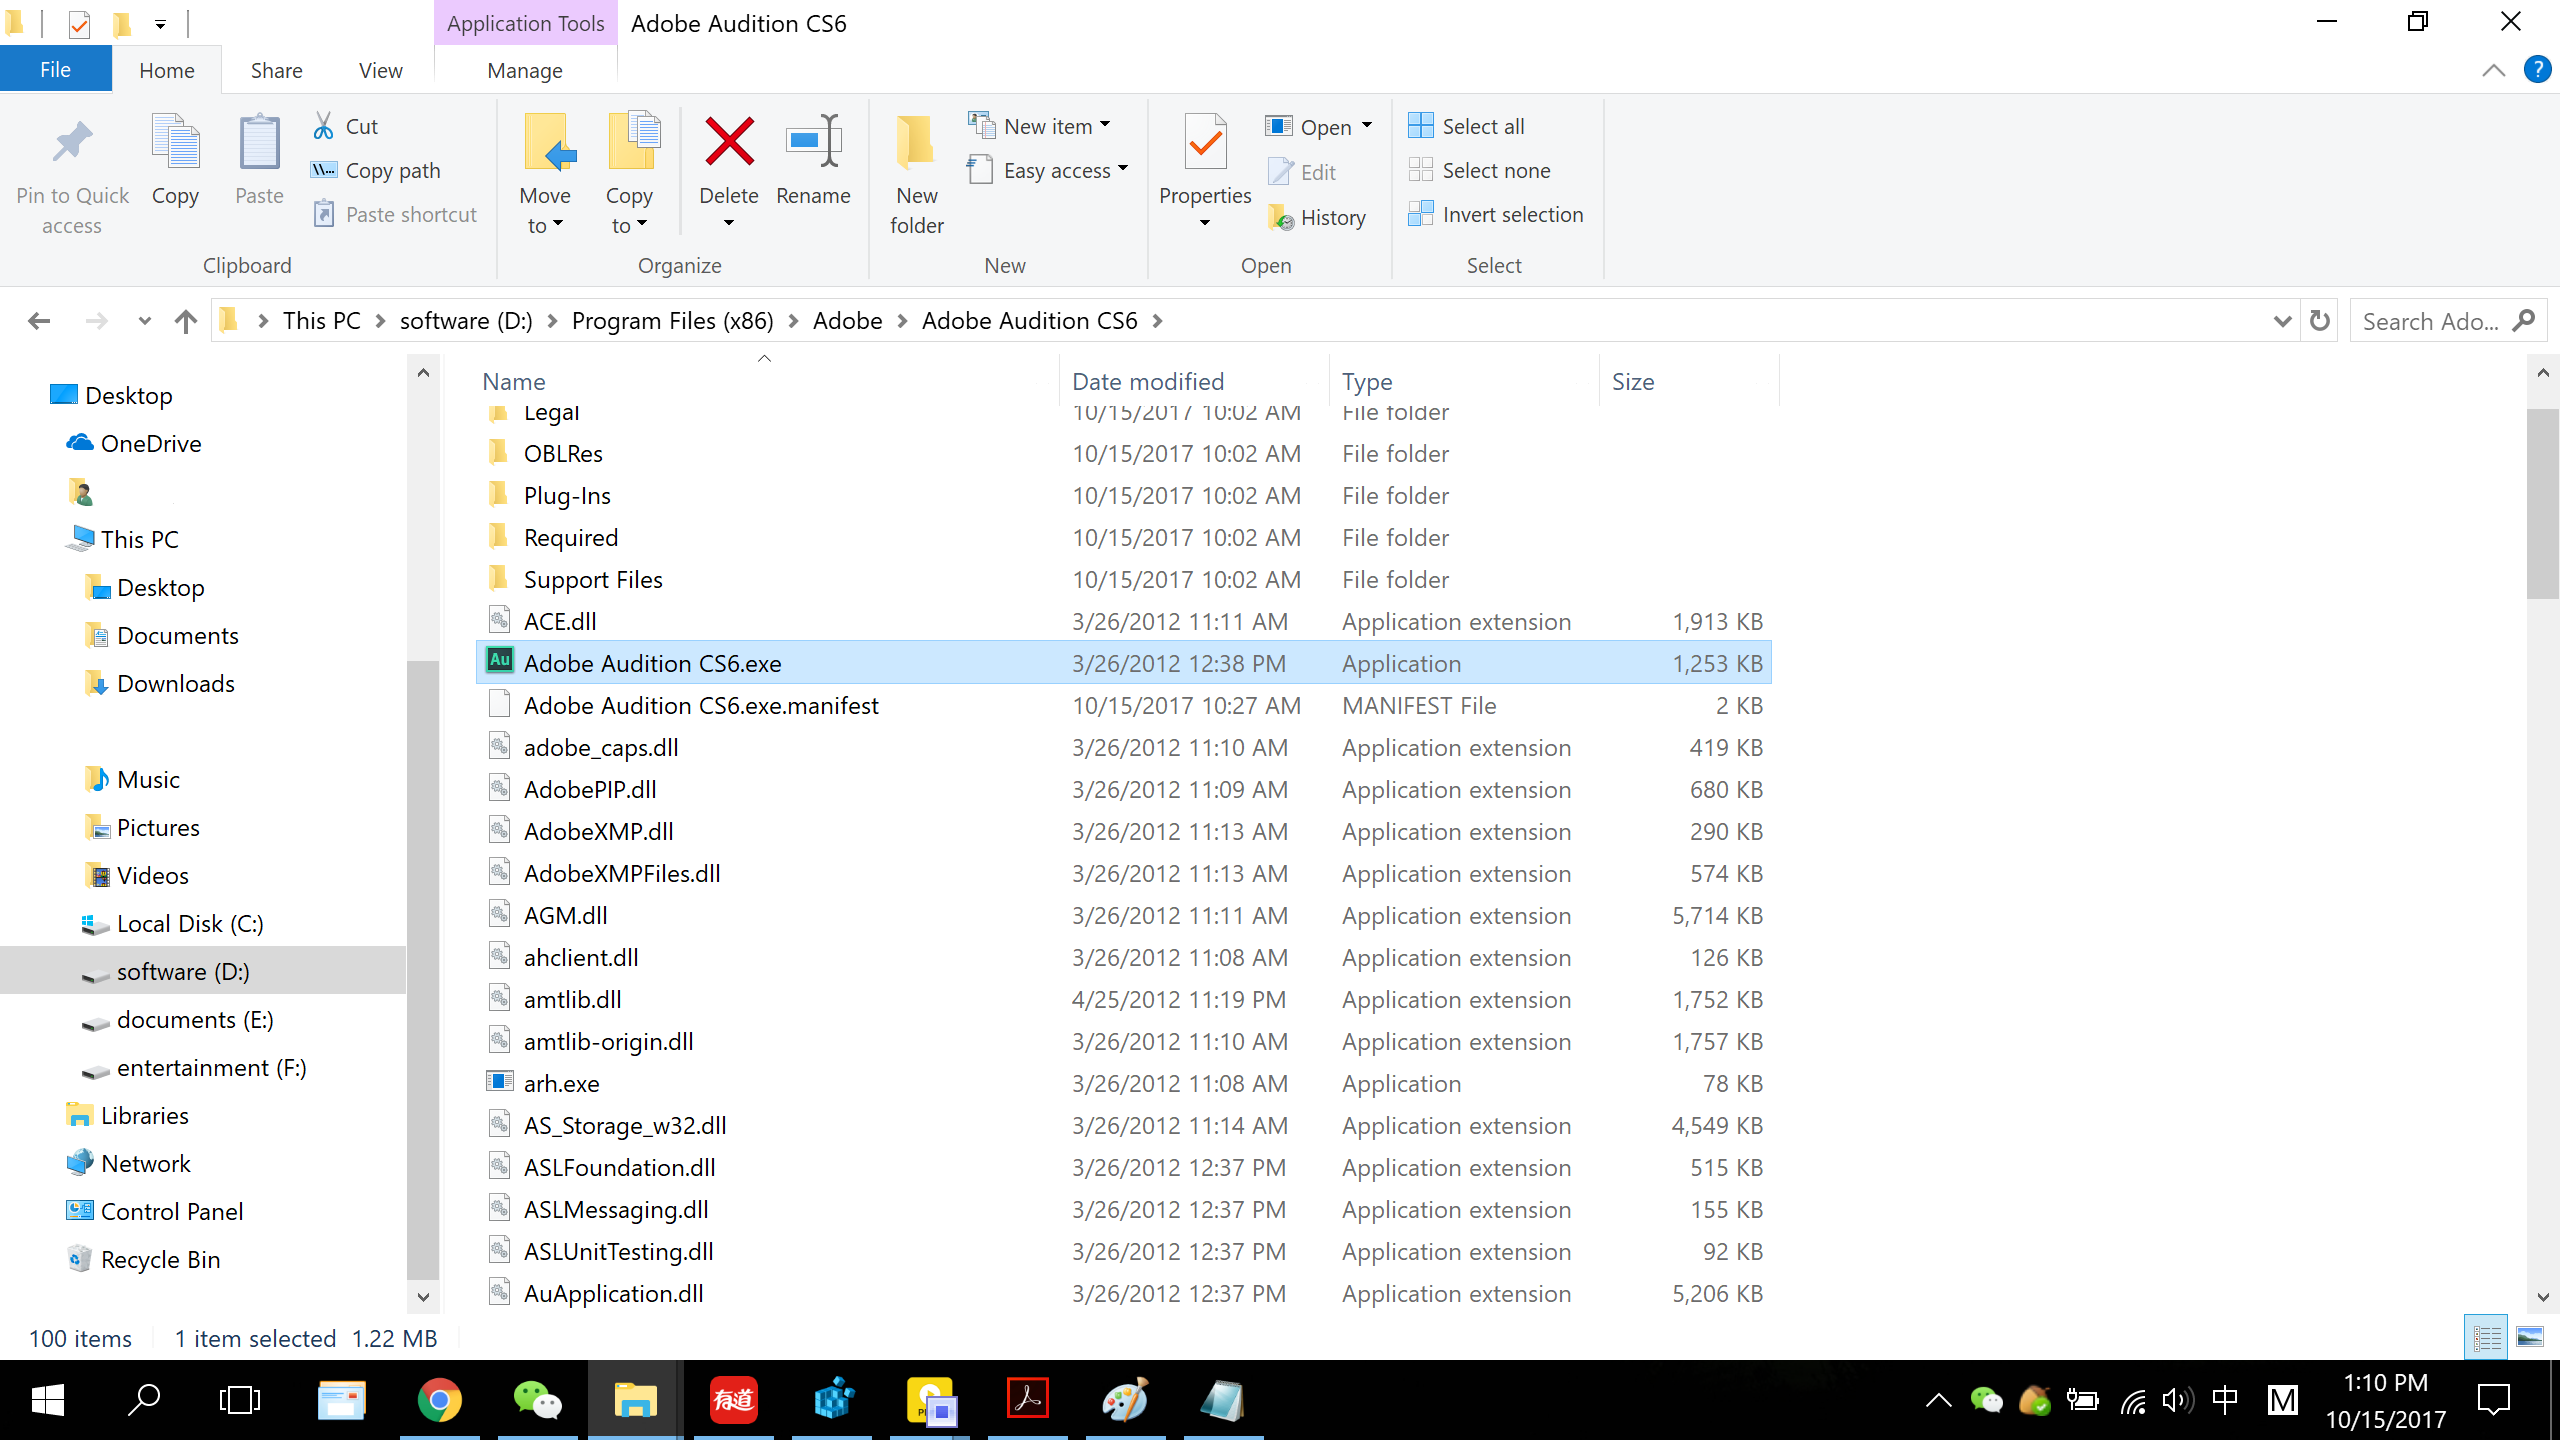Open Task View on taskbar

[x=240, y=1400]
